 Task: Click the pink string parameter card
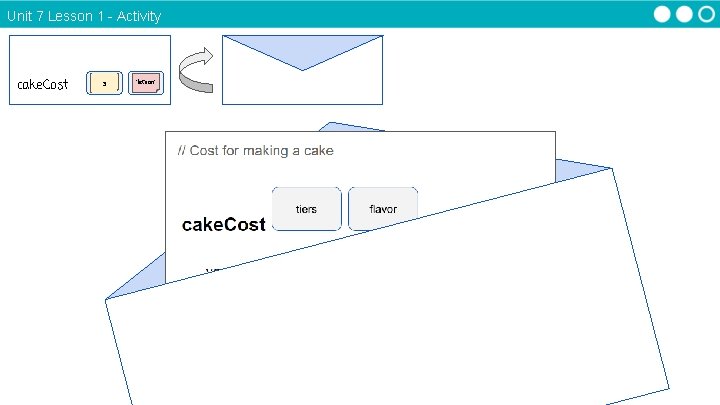click(x=146, y=83)
